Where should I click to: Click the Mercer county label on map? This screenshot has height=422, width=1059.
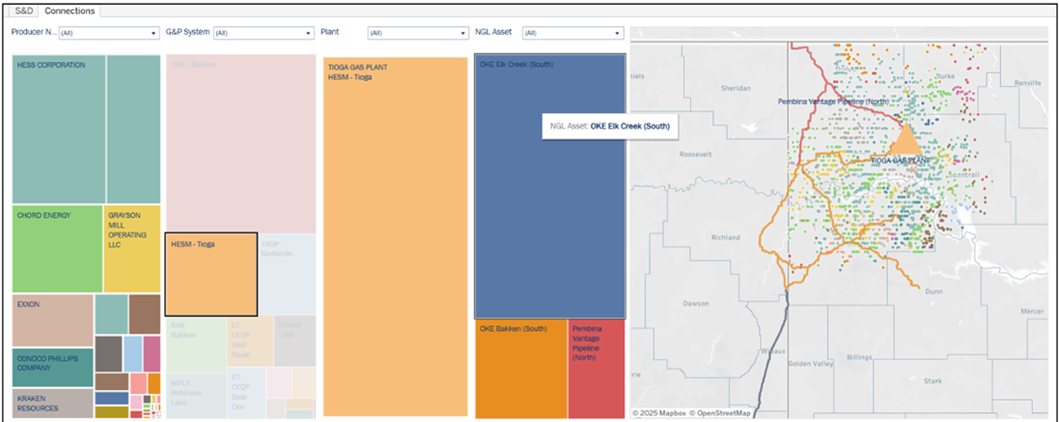click(1032, 312)
